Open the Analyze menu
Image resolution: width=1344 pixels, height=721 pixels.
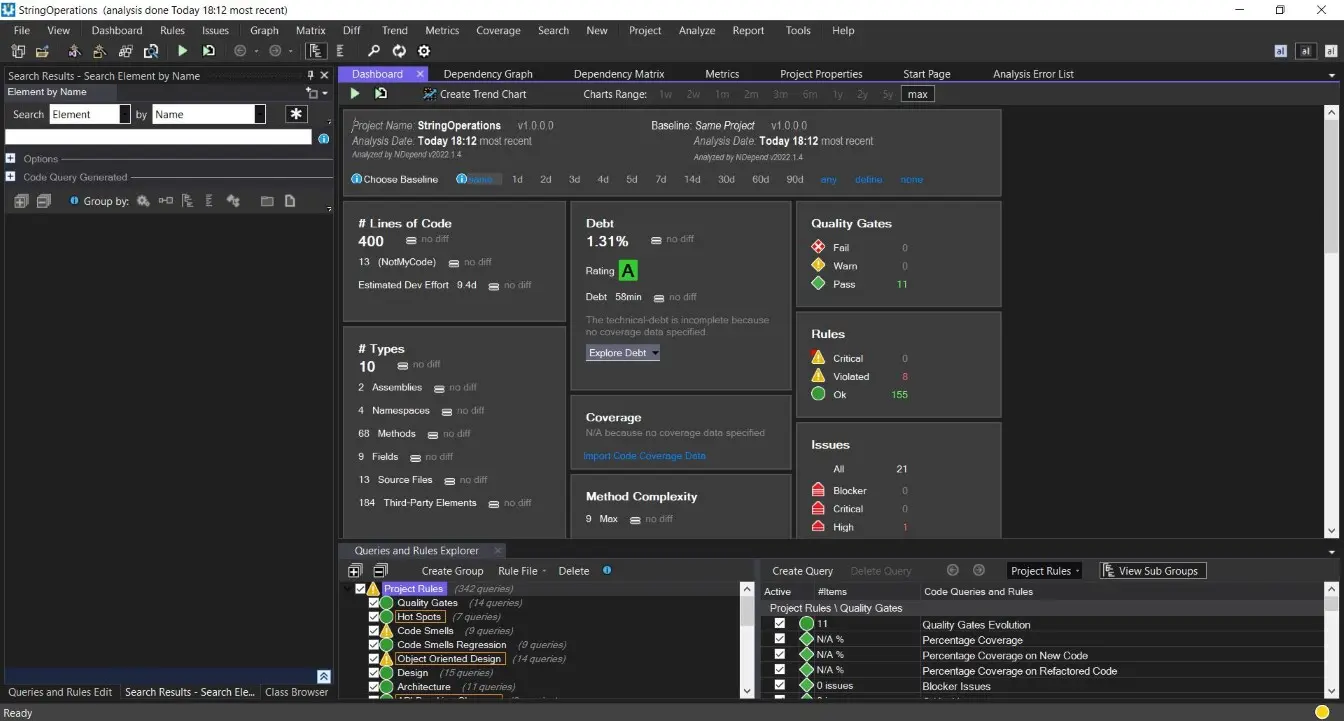click(x=697, y=30)
